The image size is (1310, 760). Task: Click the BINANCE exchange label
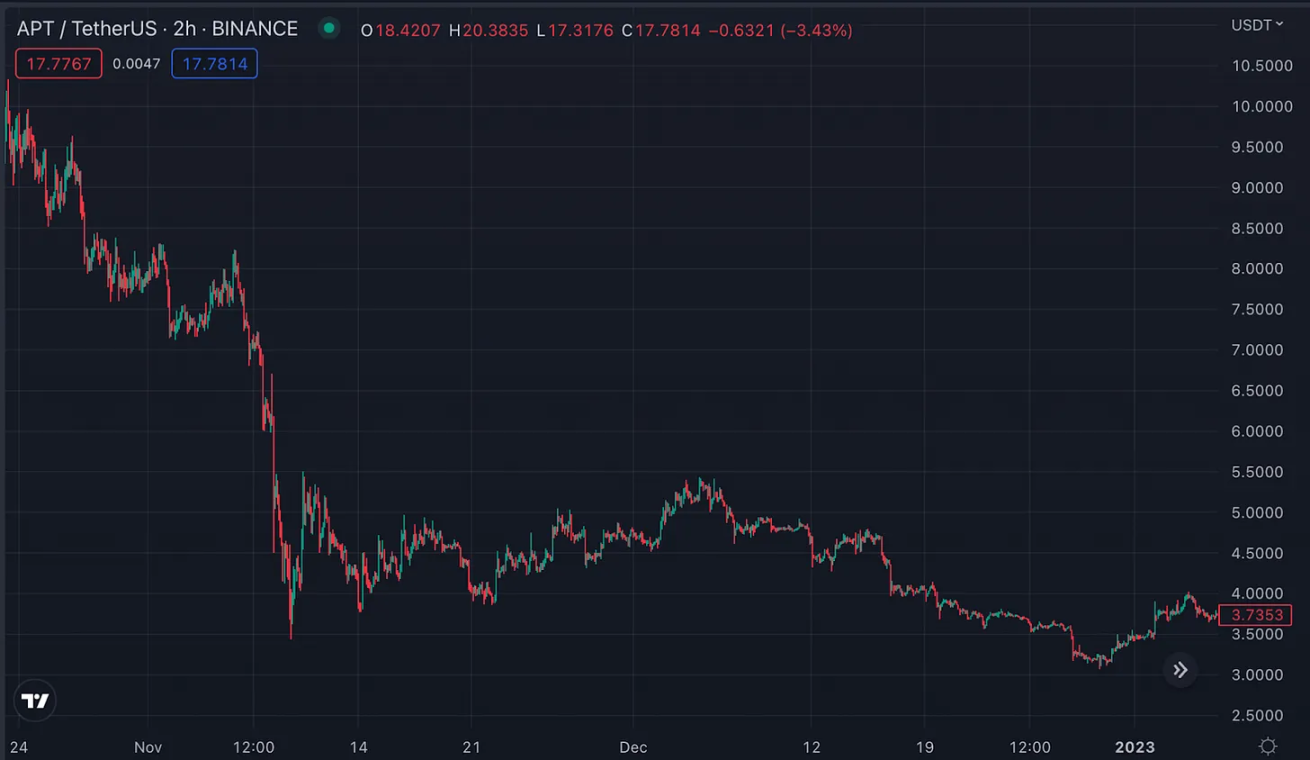[255, 29]
